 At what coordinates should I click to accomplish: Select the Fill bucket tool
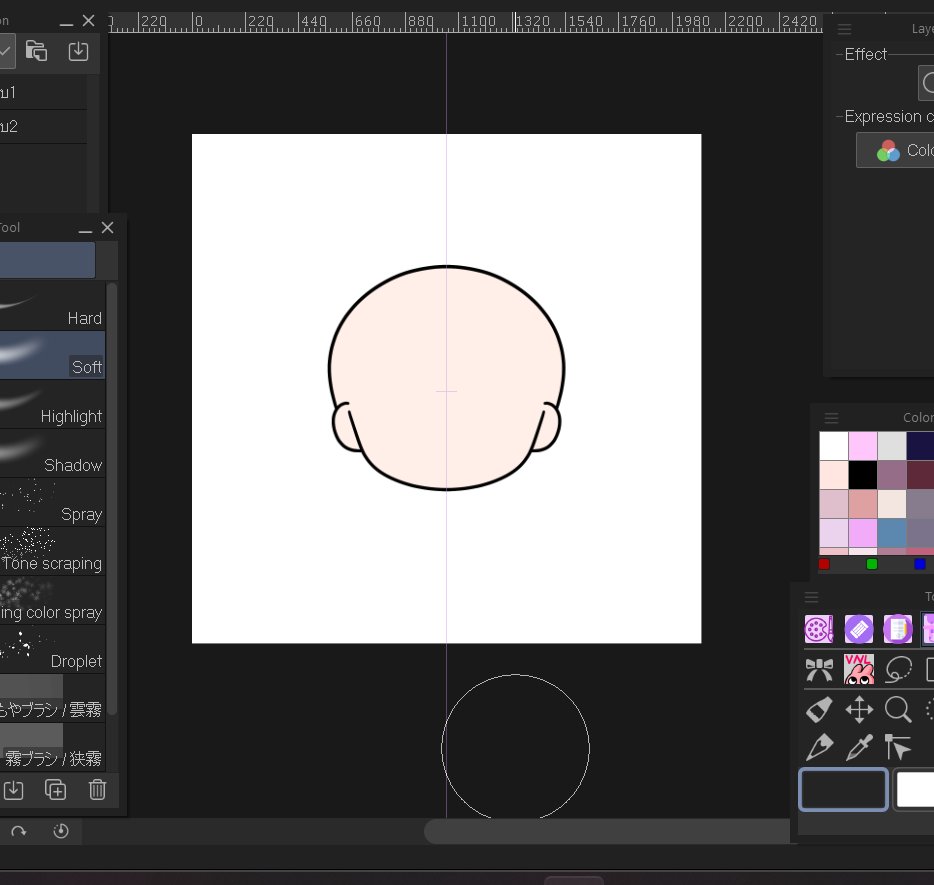coord(819,710)
